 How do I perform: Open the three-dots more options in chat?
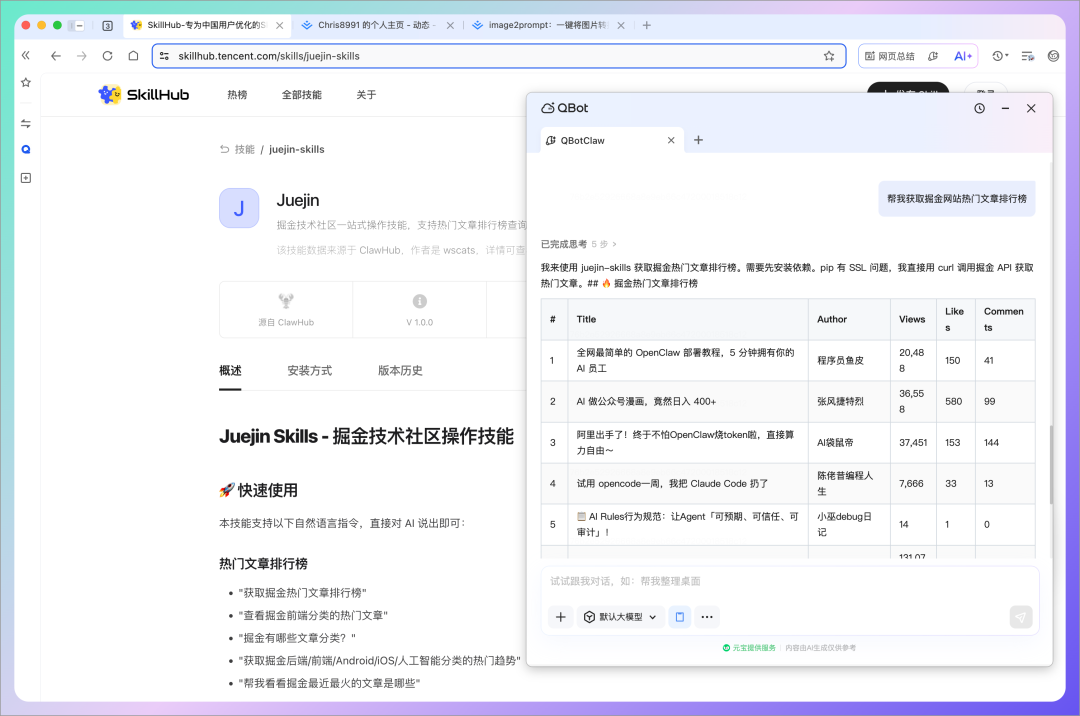coord(707,617)
